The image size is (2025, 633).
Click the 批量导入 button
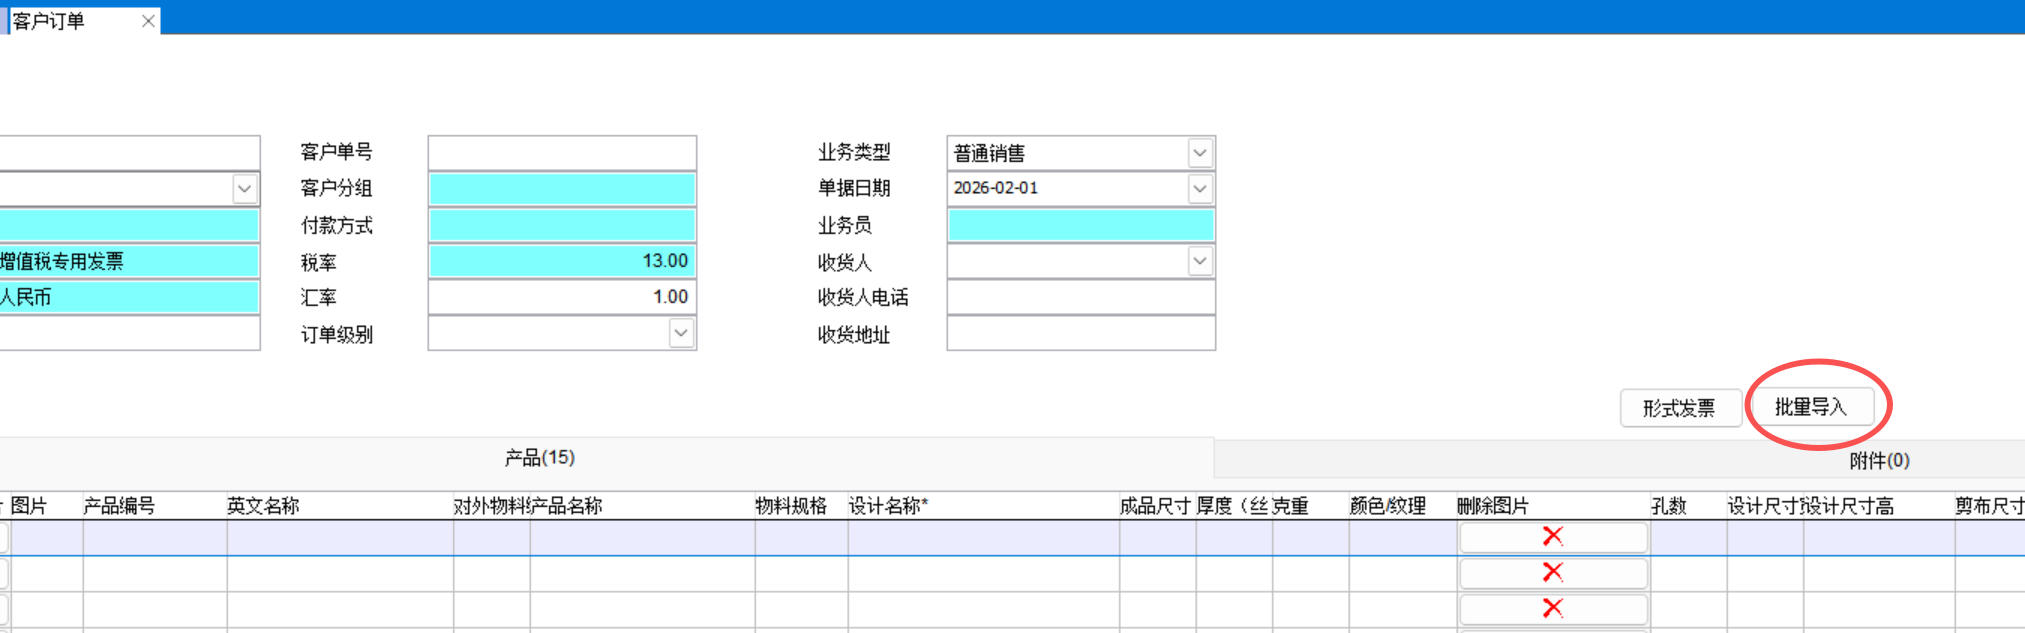point(1810,408)
